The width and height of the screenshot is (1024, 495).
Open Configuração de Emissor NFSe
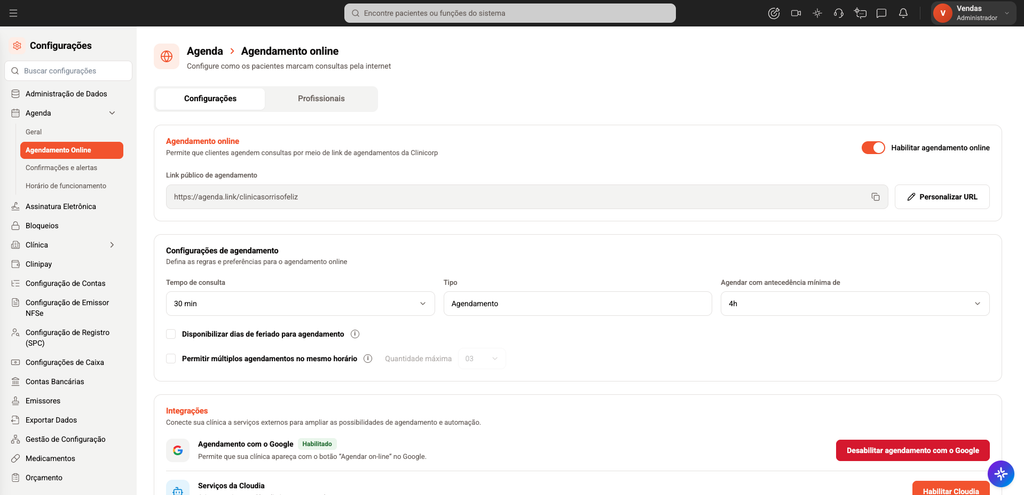[x=67, y=308]
